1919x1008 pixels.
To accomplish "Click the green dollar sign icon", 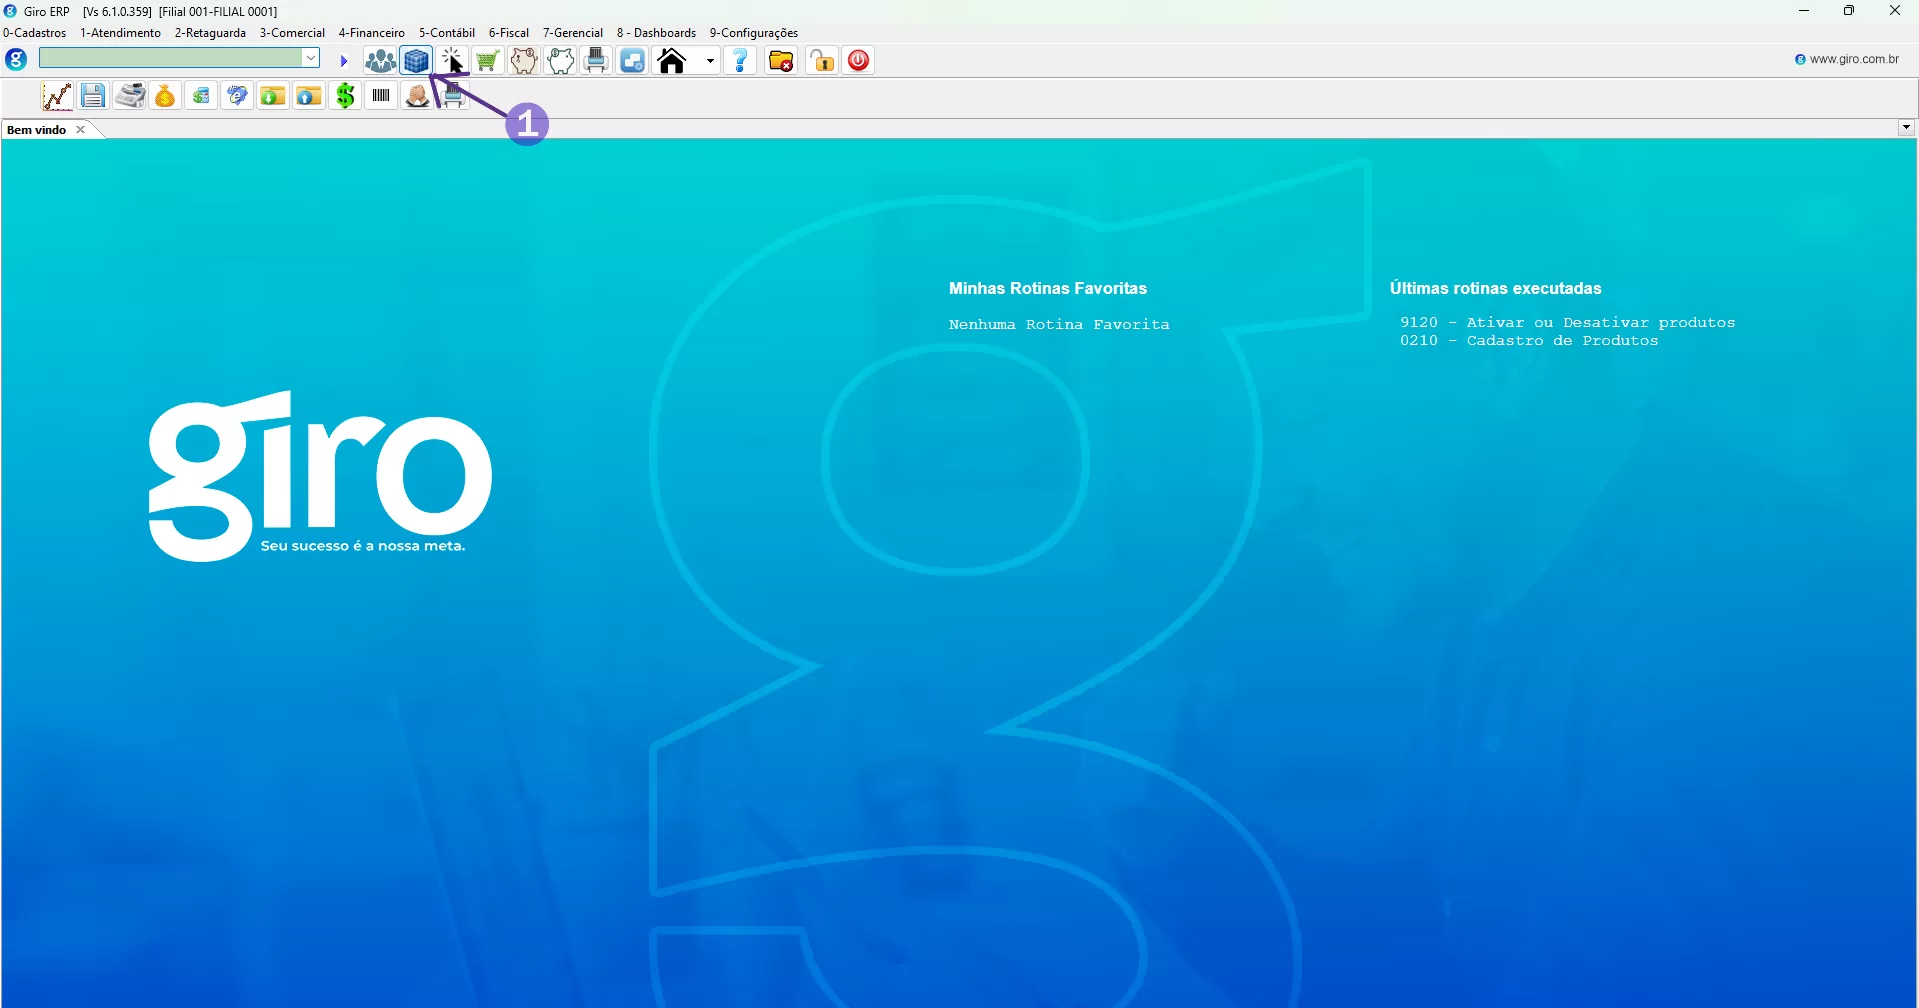I will 345,96.
